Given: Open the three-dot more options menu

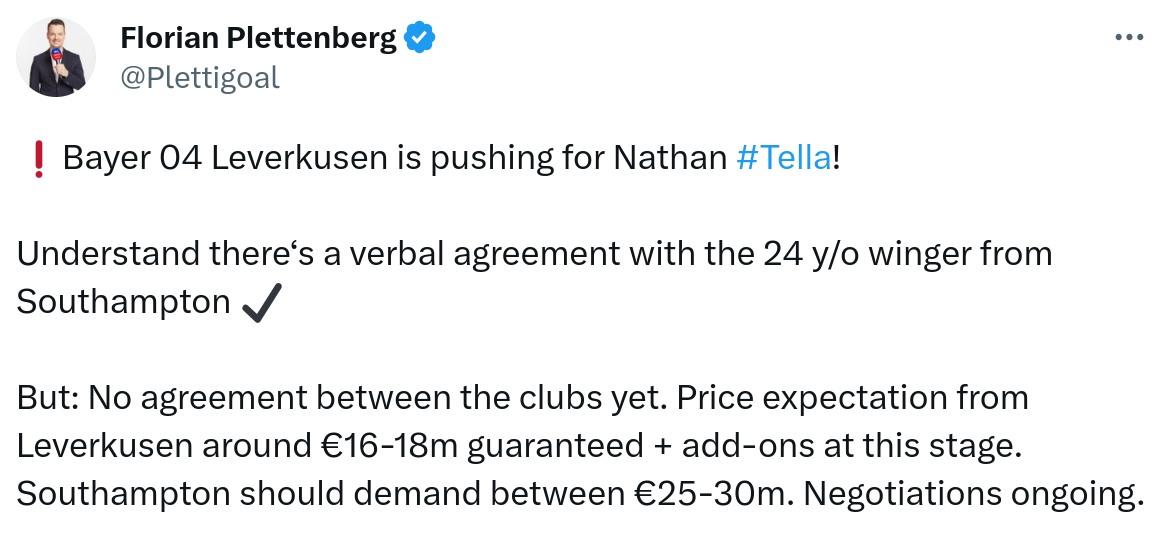Looking at the screenshot, I should point(1128,37).
